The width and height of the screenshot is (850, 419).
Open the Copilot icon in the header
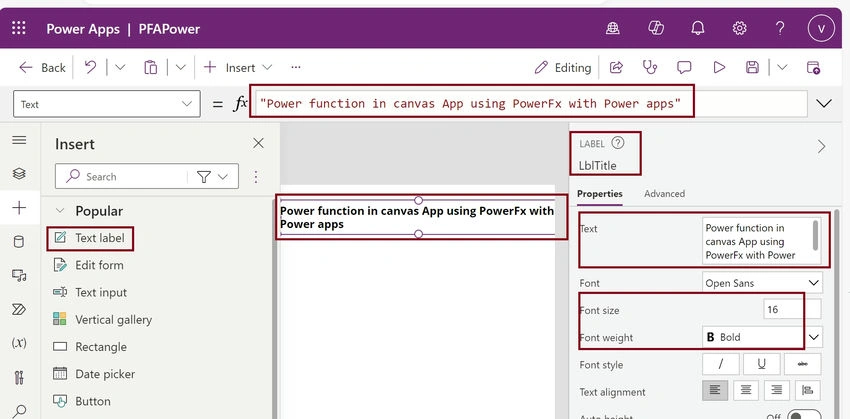pyautogui.click(x=656, y=28)
